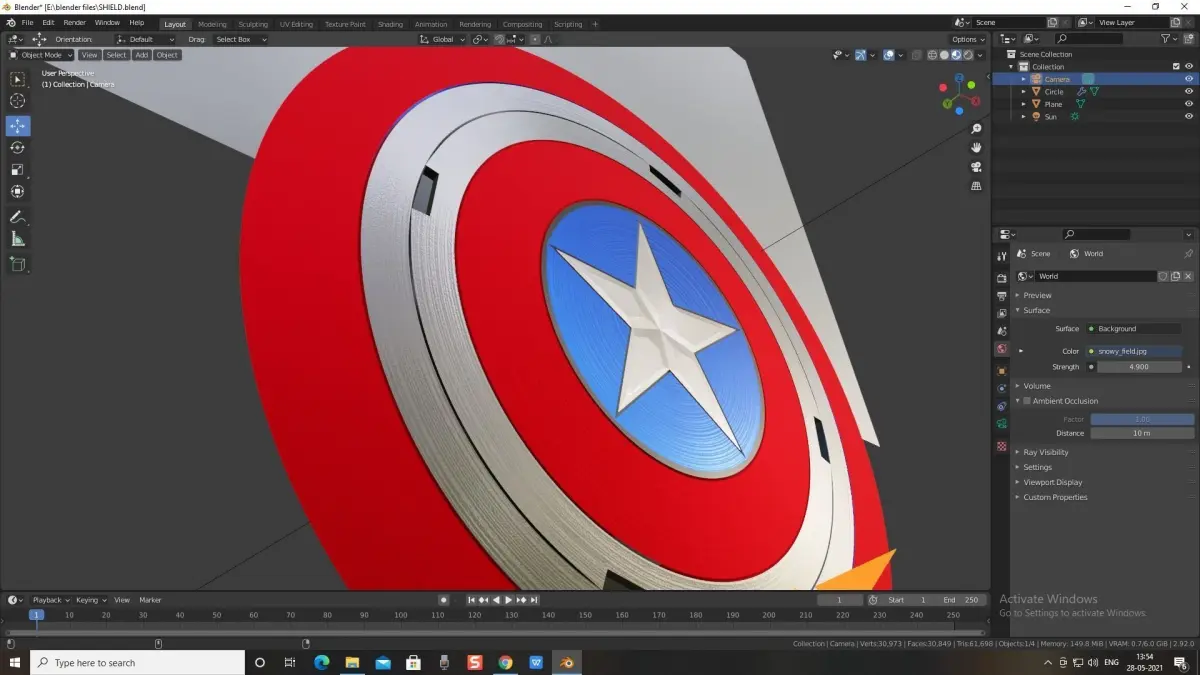Open the Object Constraints properties tab
The height and width of the screenshot is (675, 1200).
[x=1002, y=406]
